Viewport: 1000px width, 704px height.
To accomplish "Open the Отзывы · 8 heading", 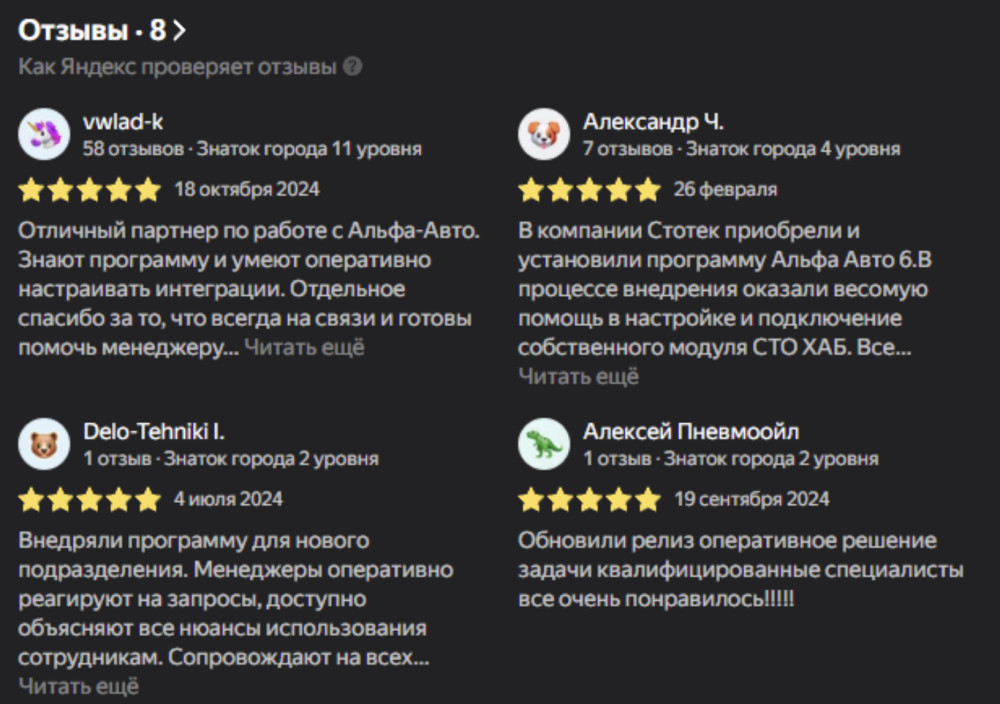I will pyautogui.click(x=92, y=30).
